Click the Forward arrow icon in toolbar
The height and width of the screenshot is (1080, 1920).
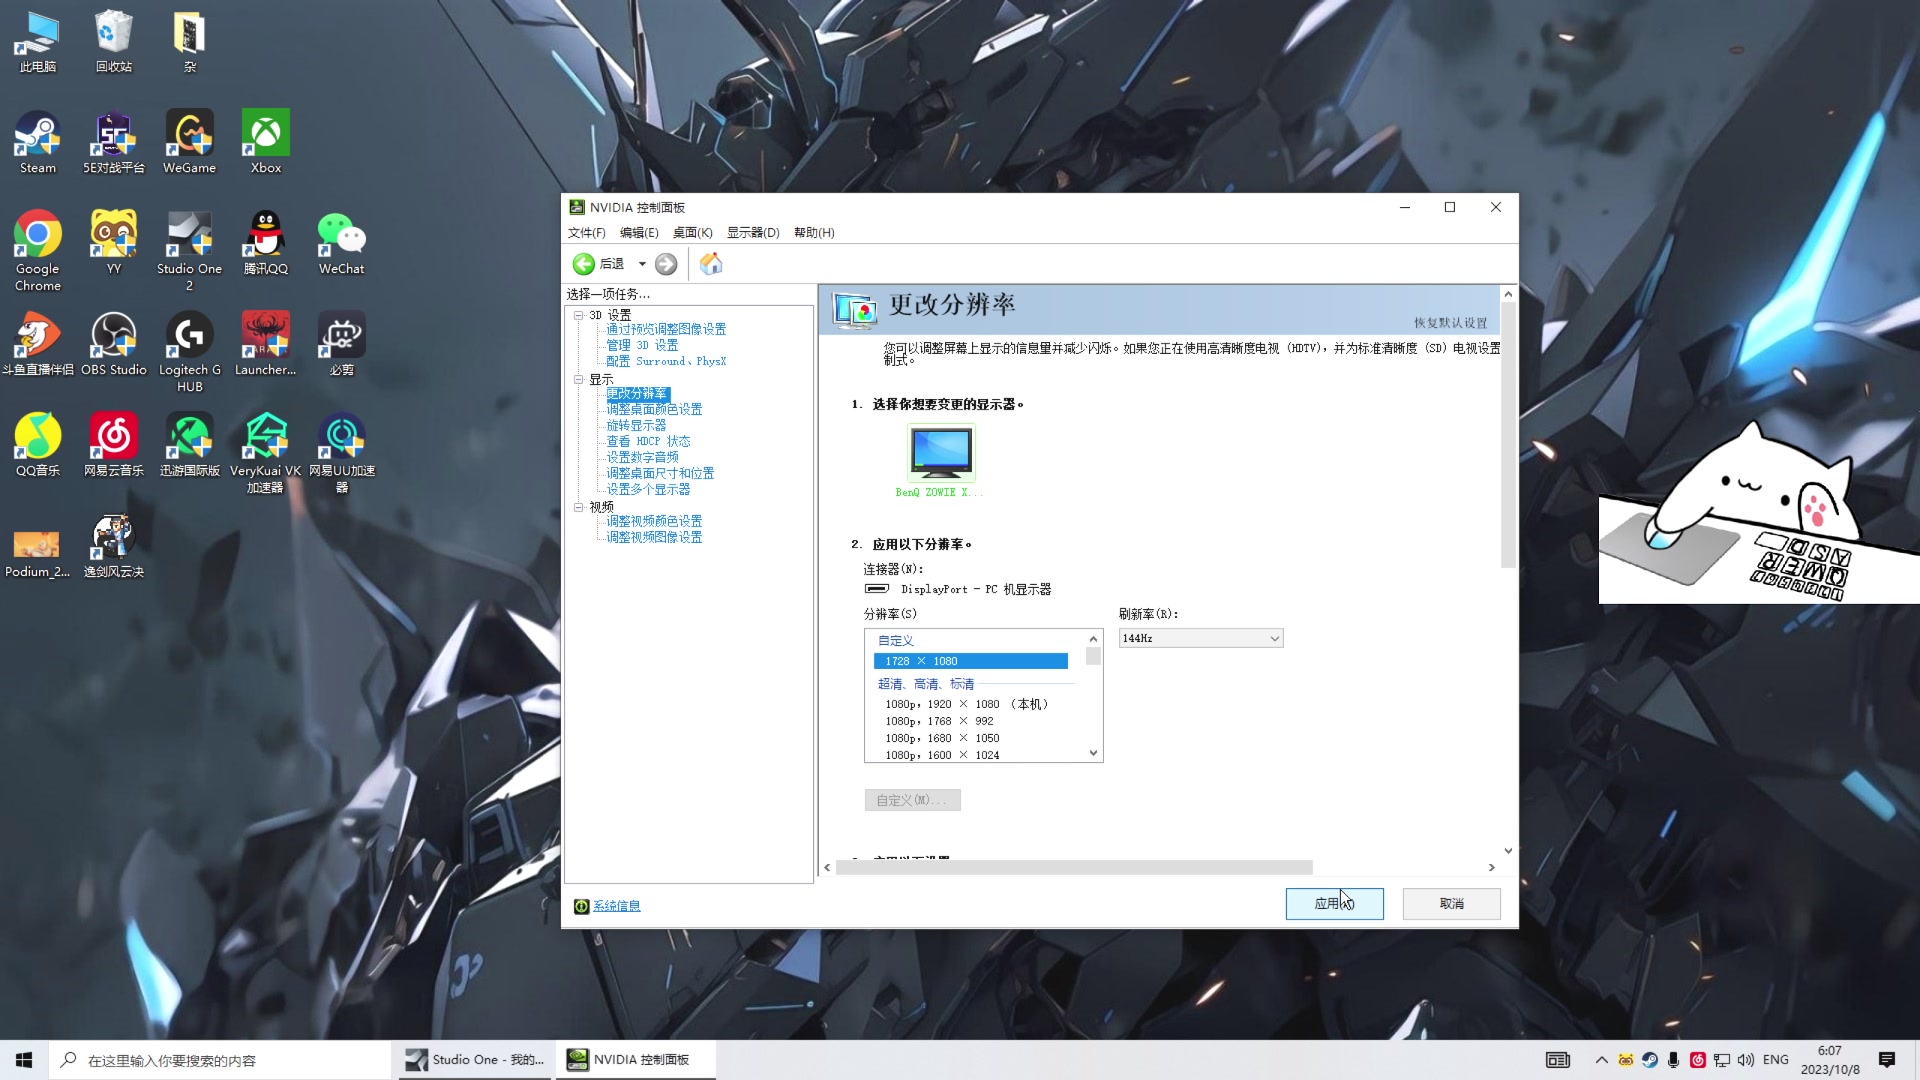[666, 264]
